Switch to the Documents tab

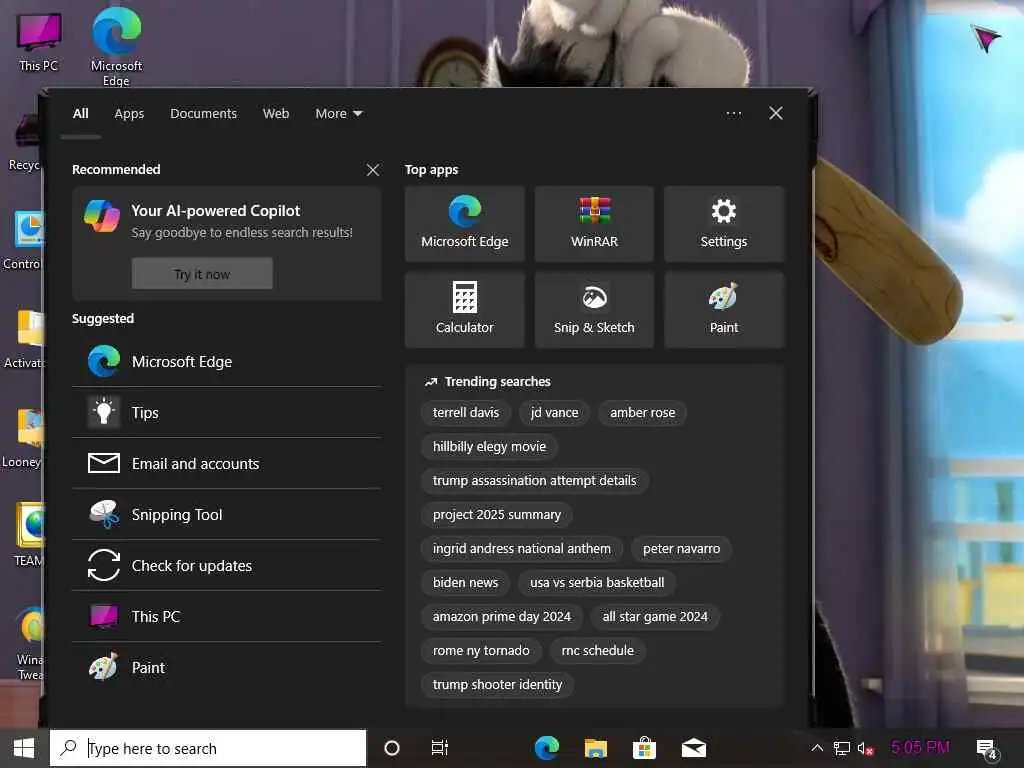pos(204,114)
